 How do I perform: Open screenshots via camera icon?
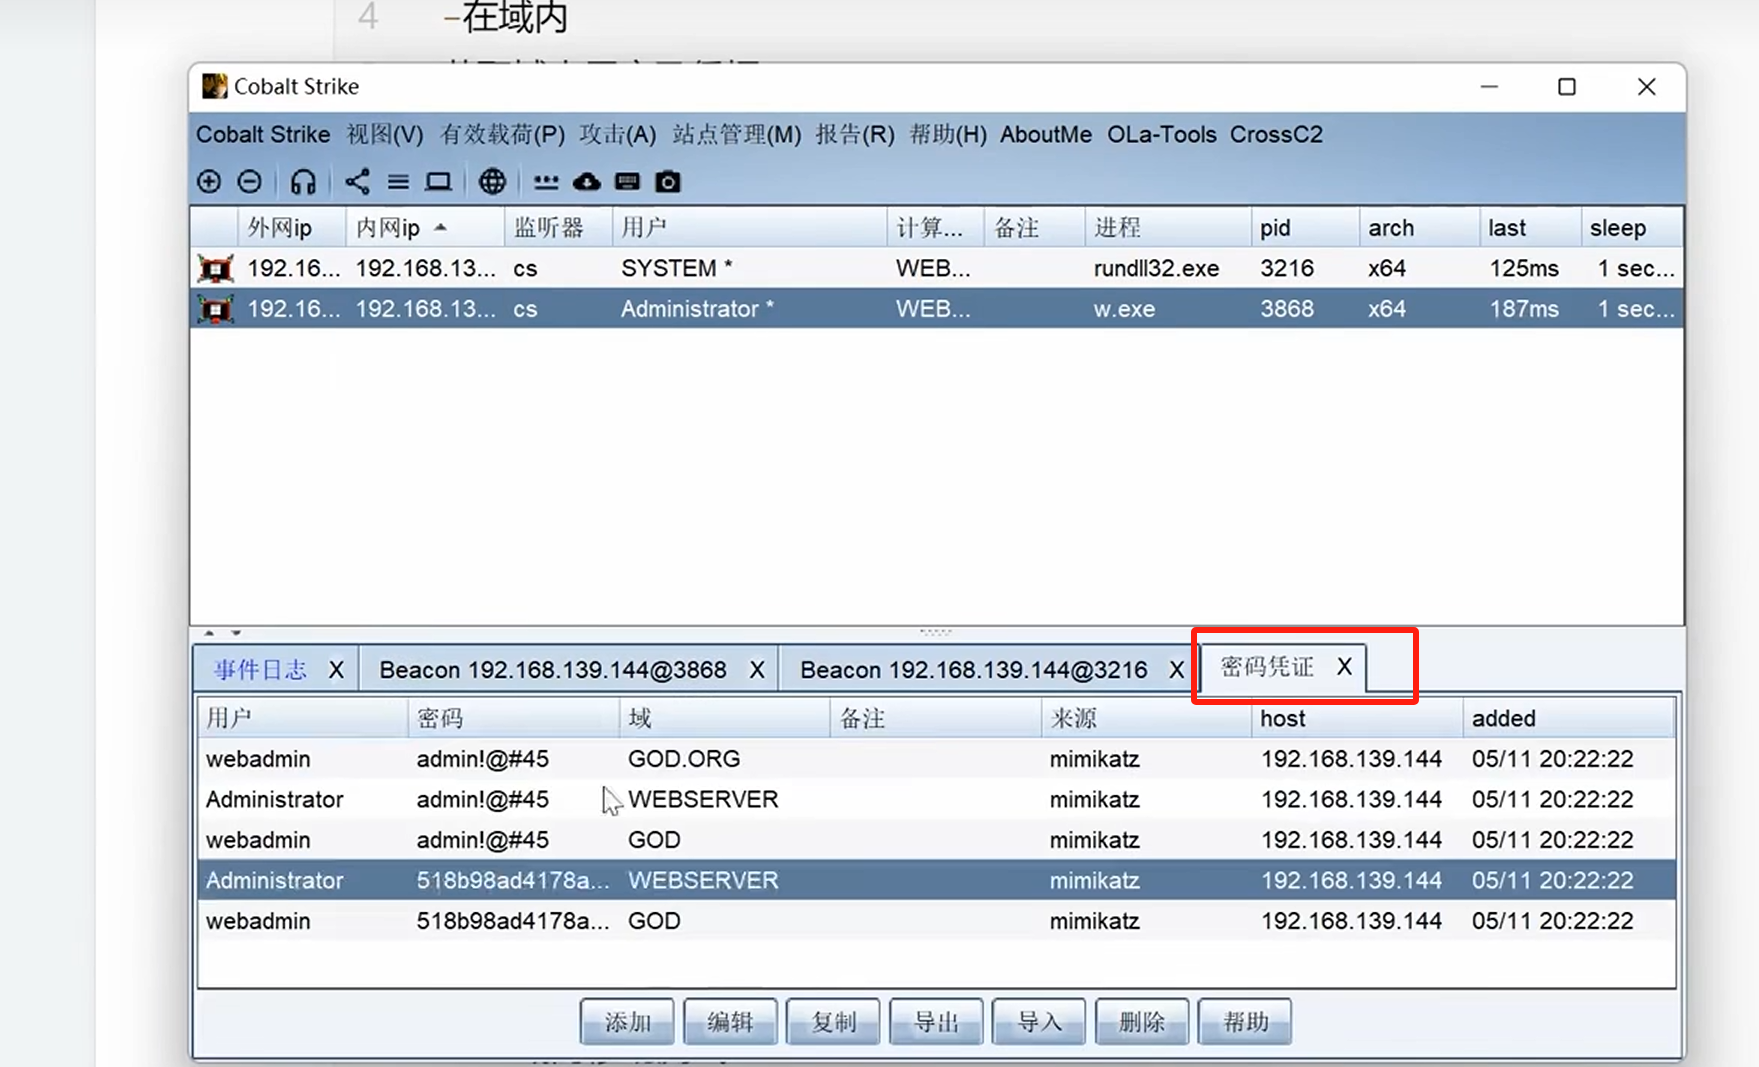click(668, 182)
